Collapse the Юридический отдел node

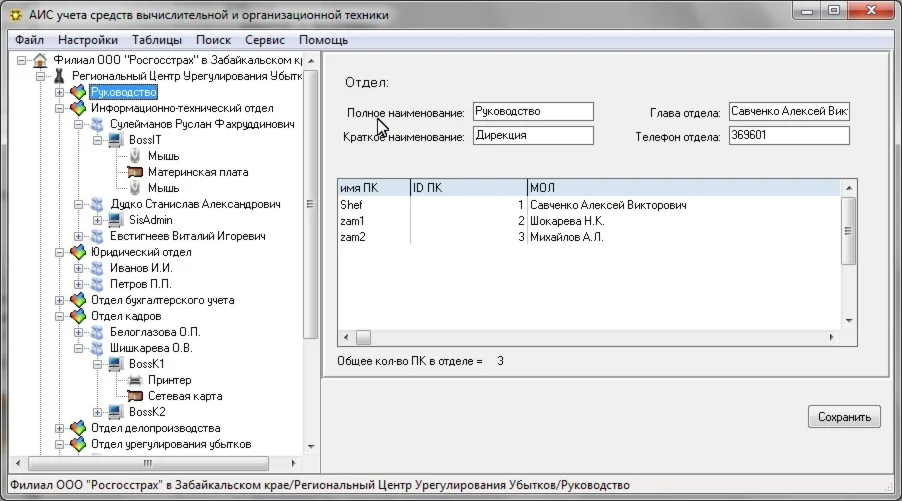pos(59,252)
